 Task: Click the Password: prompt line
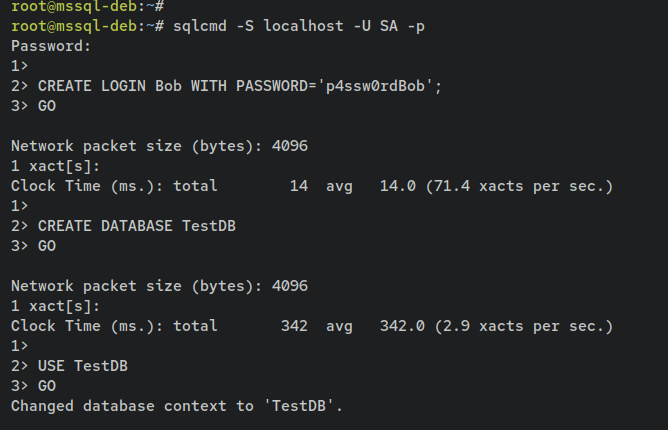[50, 45]
